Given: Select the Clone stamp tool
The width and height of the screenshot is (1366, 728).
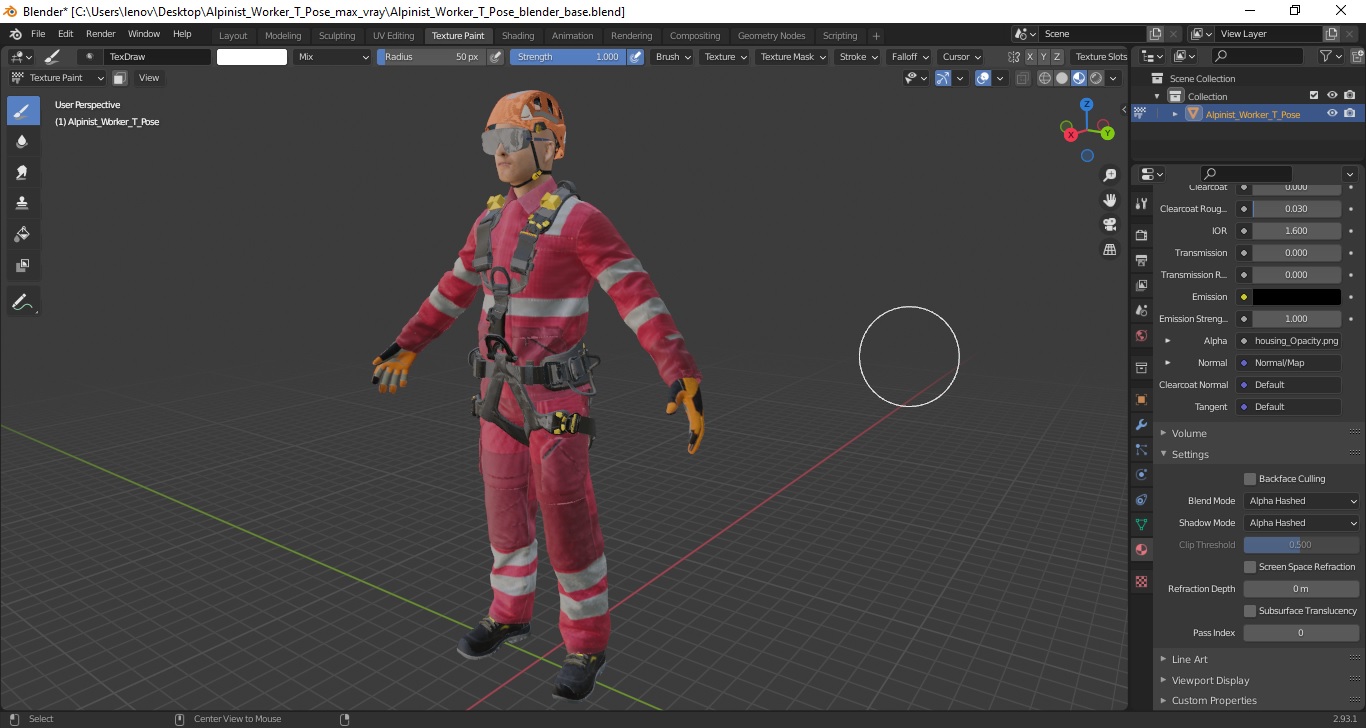Looking at the screenshot, I should [x=23, y=204].
